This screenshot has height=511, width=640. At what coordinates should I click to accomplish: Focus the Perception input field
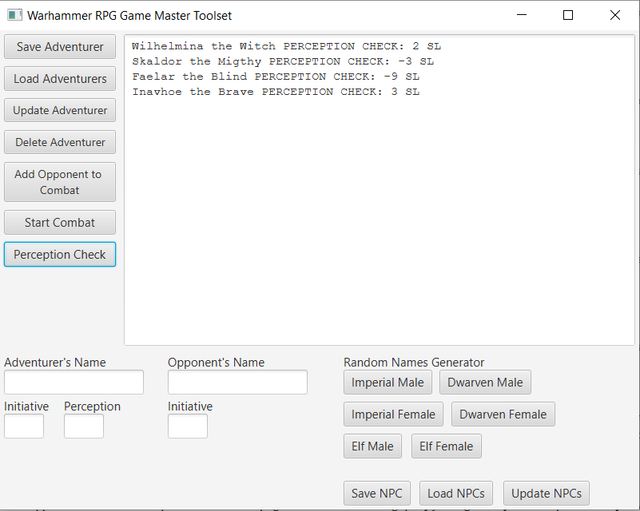coord(84,427)
